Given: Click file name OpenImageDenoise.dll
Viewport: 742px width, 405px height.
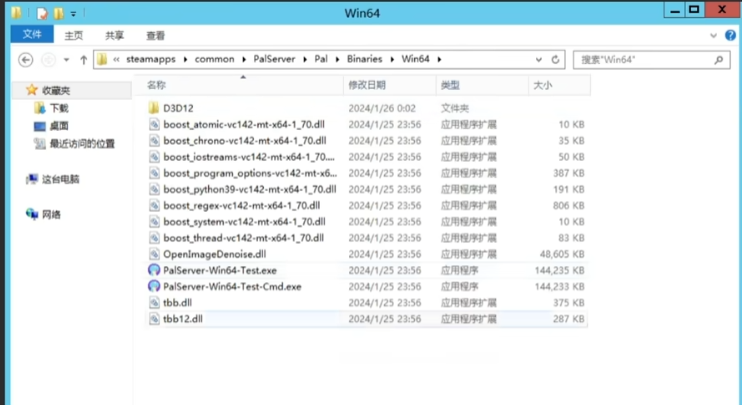Looking at the screenshot, I should (x=215, y=255).
